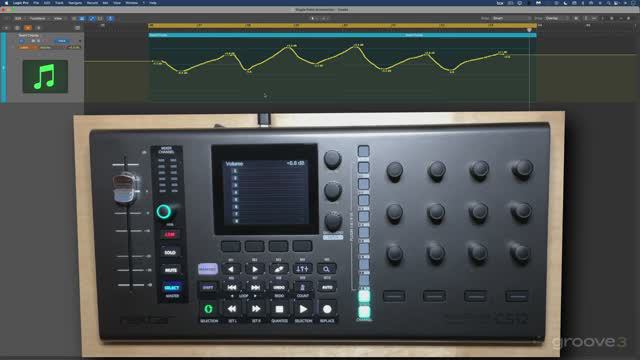Select the cyan Snare Dopple region header
640x360 pixels.
[x=342, y=36]
